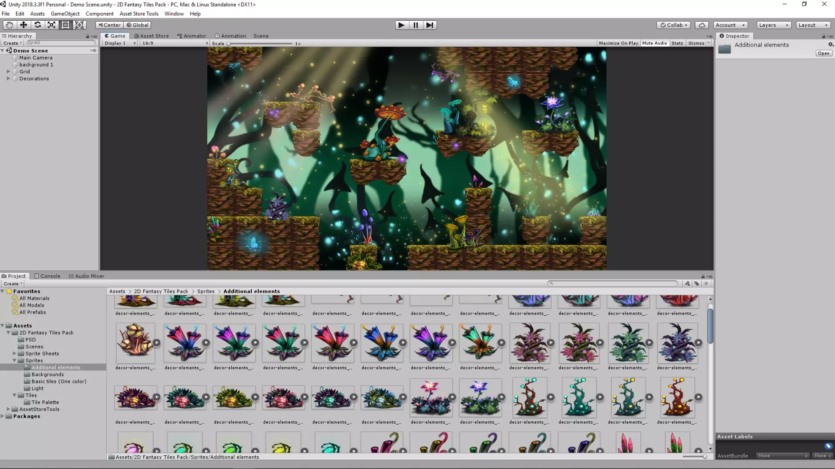Click the Additional elements folder icon in Inspector

(724, 49)
